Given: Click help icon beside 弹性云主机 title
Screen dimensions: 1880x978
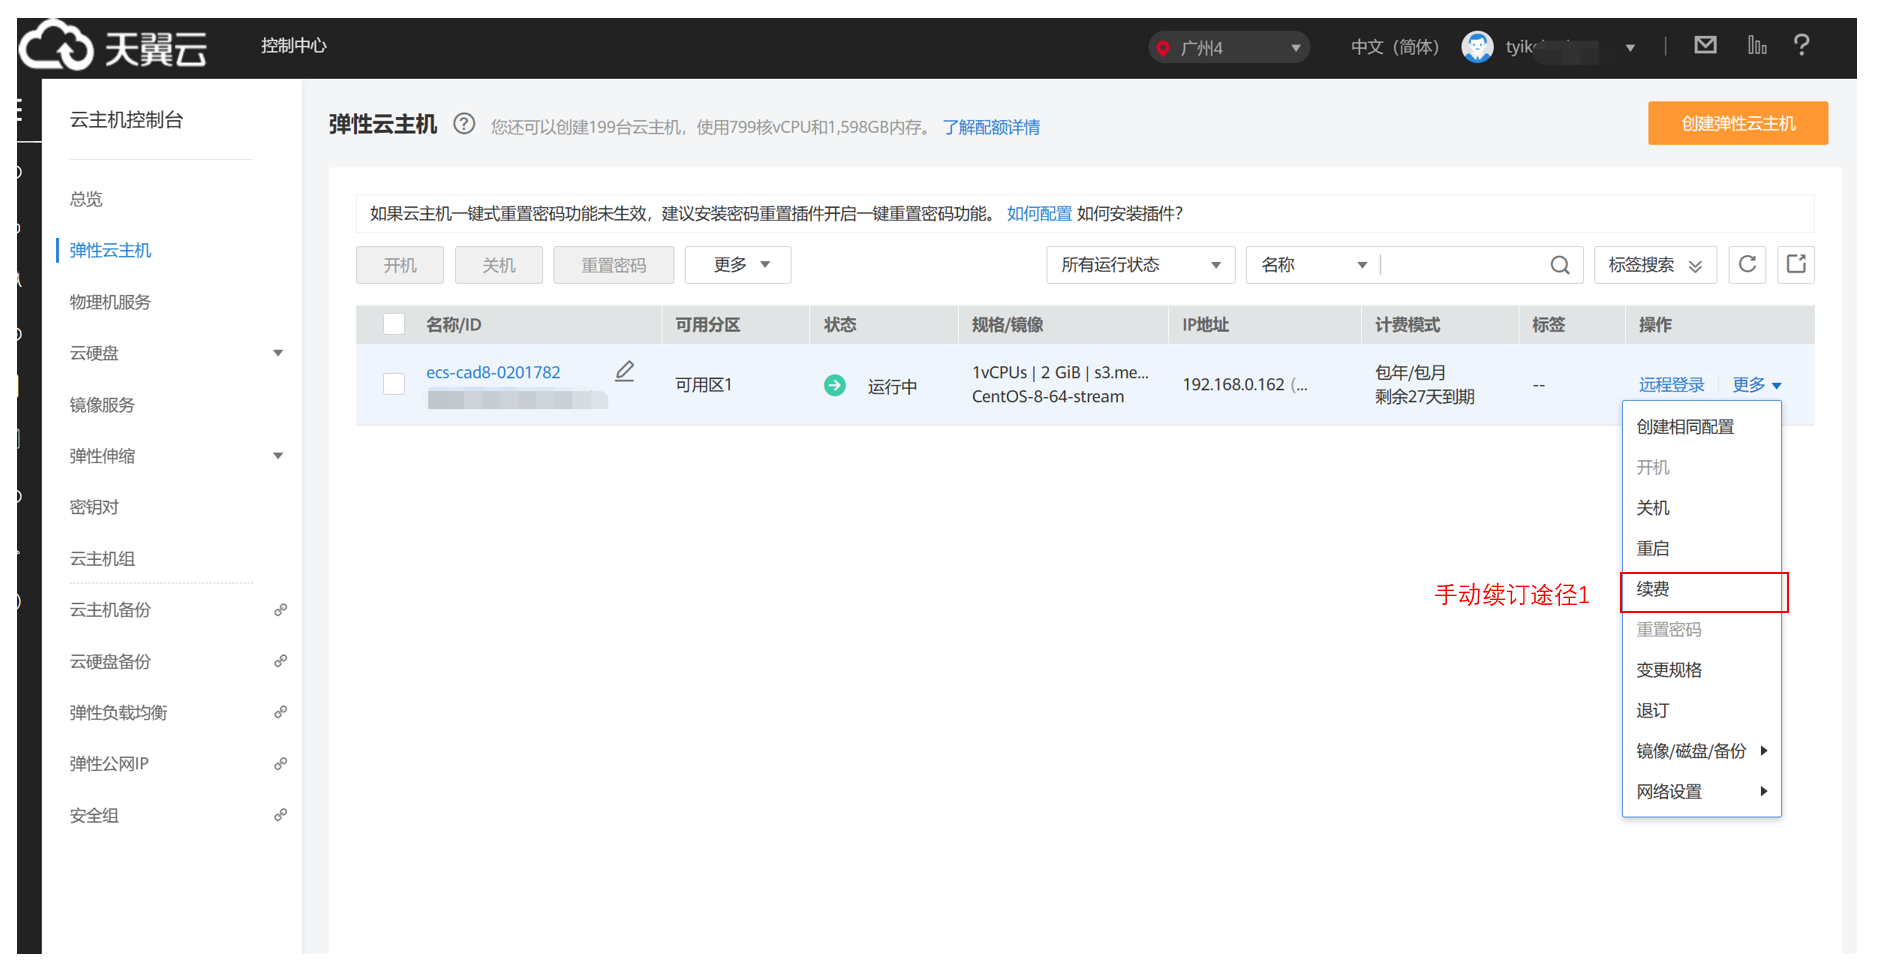Looking at the screenshot, I should (x=464, y=124).
